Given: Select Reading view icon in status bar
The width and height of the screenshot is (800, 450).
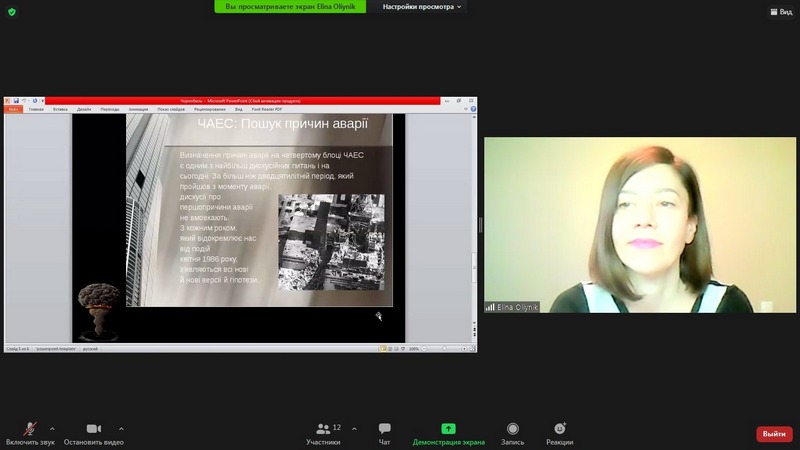Looking at the screenshot, I should click(396, 349).
